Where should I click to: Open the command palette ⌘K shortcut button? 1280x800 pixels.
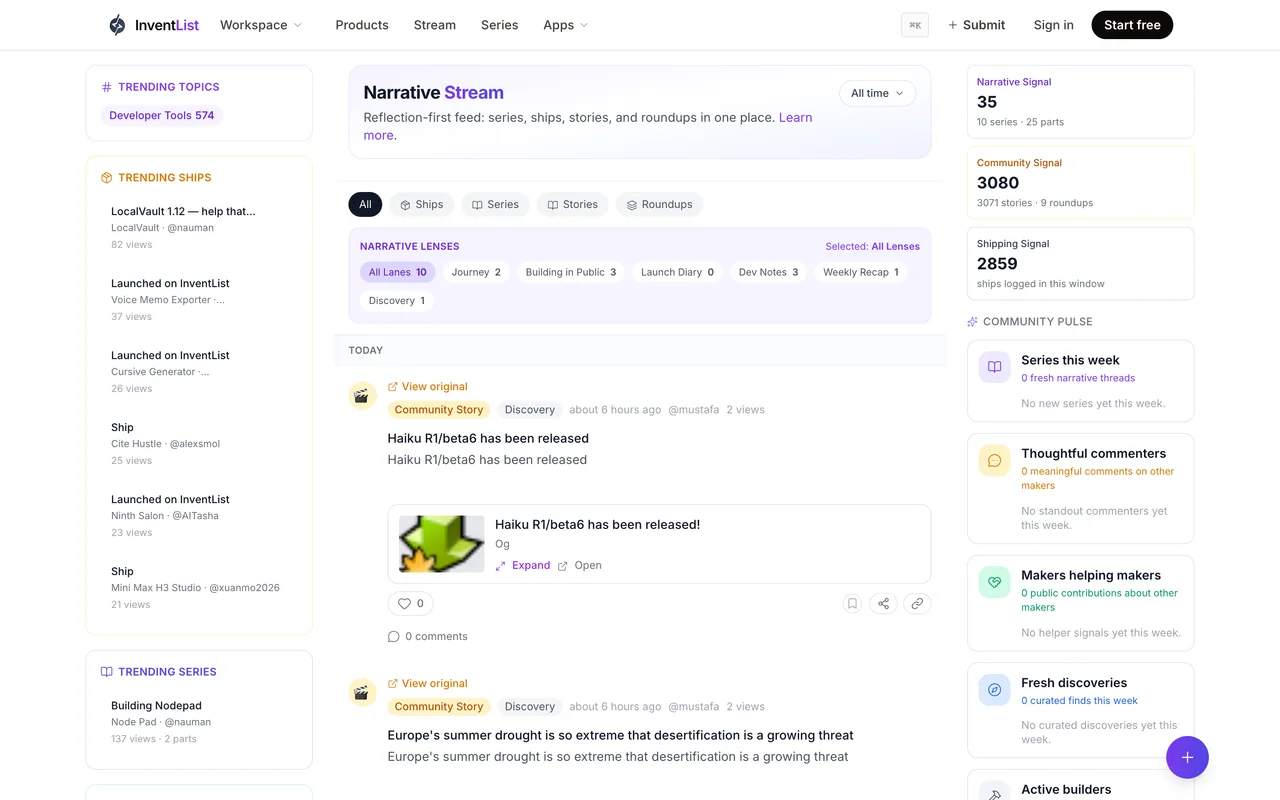pyautogui.click(x=915, y=25)
